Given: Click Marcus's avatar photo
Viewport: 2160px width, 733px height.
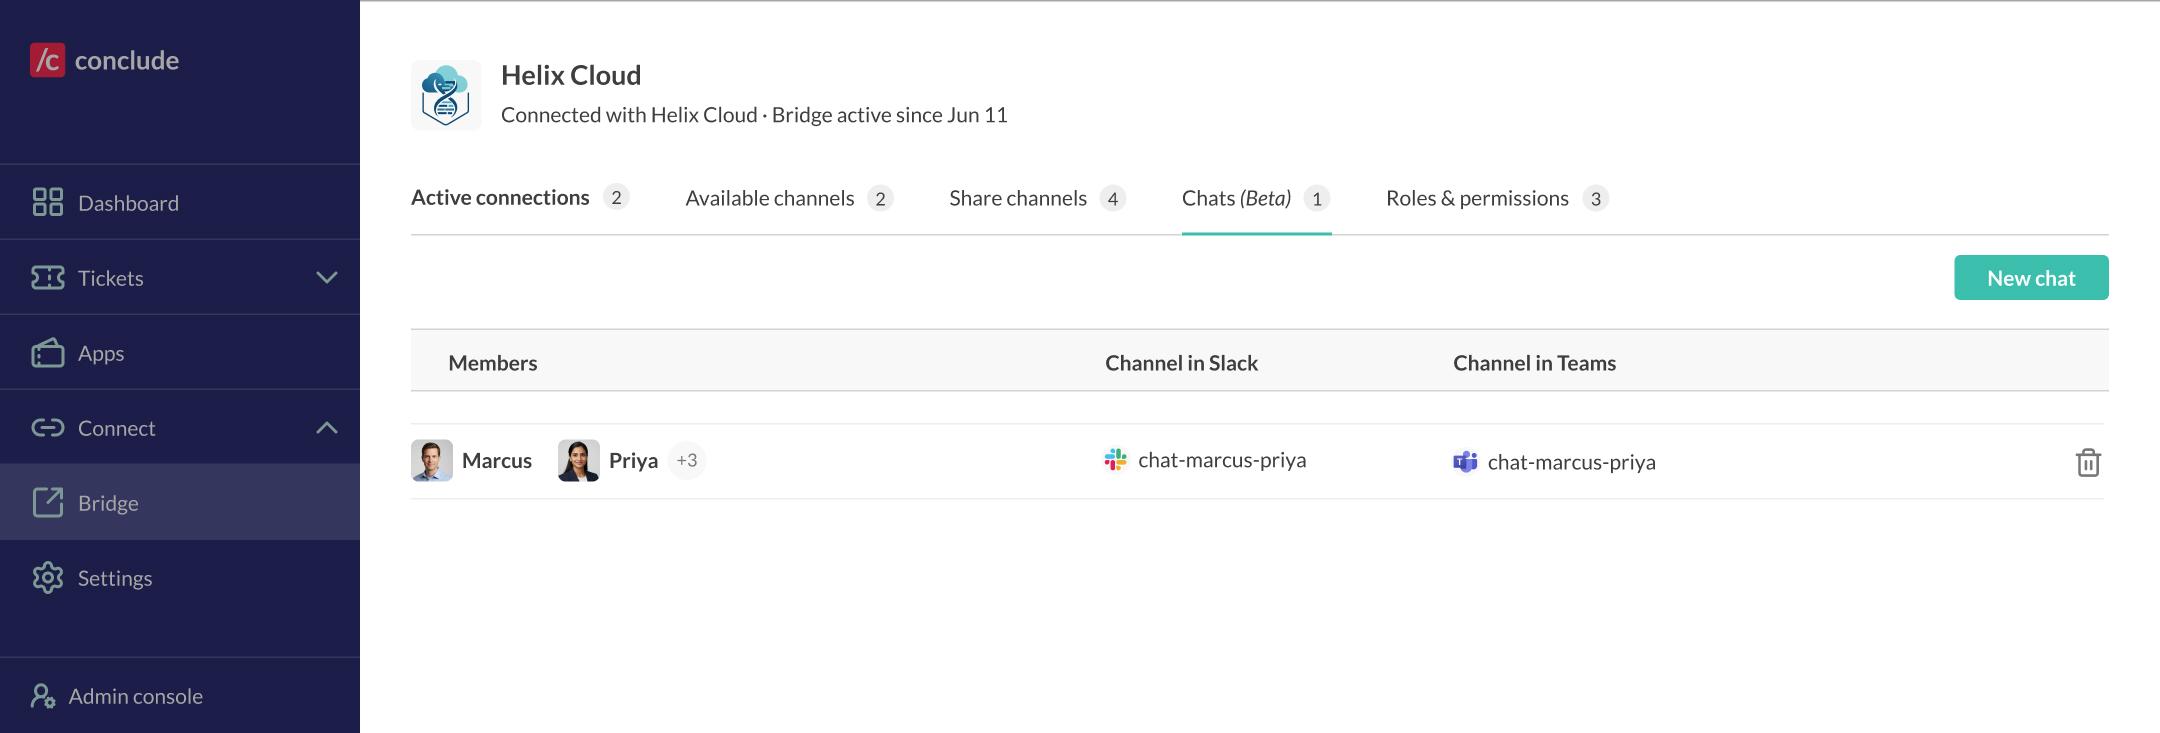Looking at the screenshot, I should coord(432,460).
